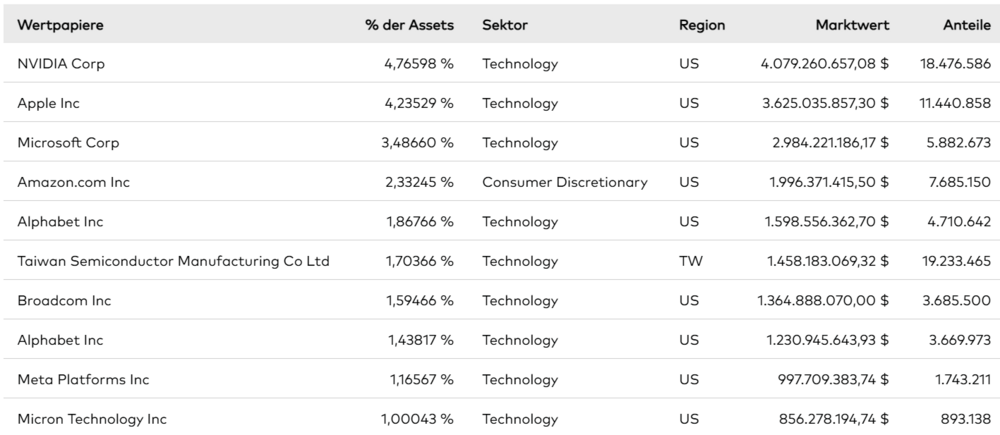Select NVIDIA market value 4.079.260.657,08 $

pyautogui.click(x=825, y=64)
